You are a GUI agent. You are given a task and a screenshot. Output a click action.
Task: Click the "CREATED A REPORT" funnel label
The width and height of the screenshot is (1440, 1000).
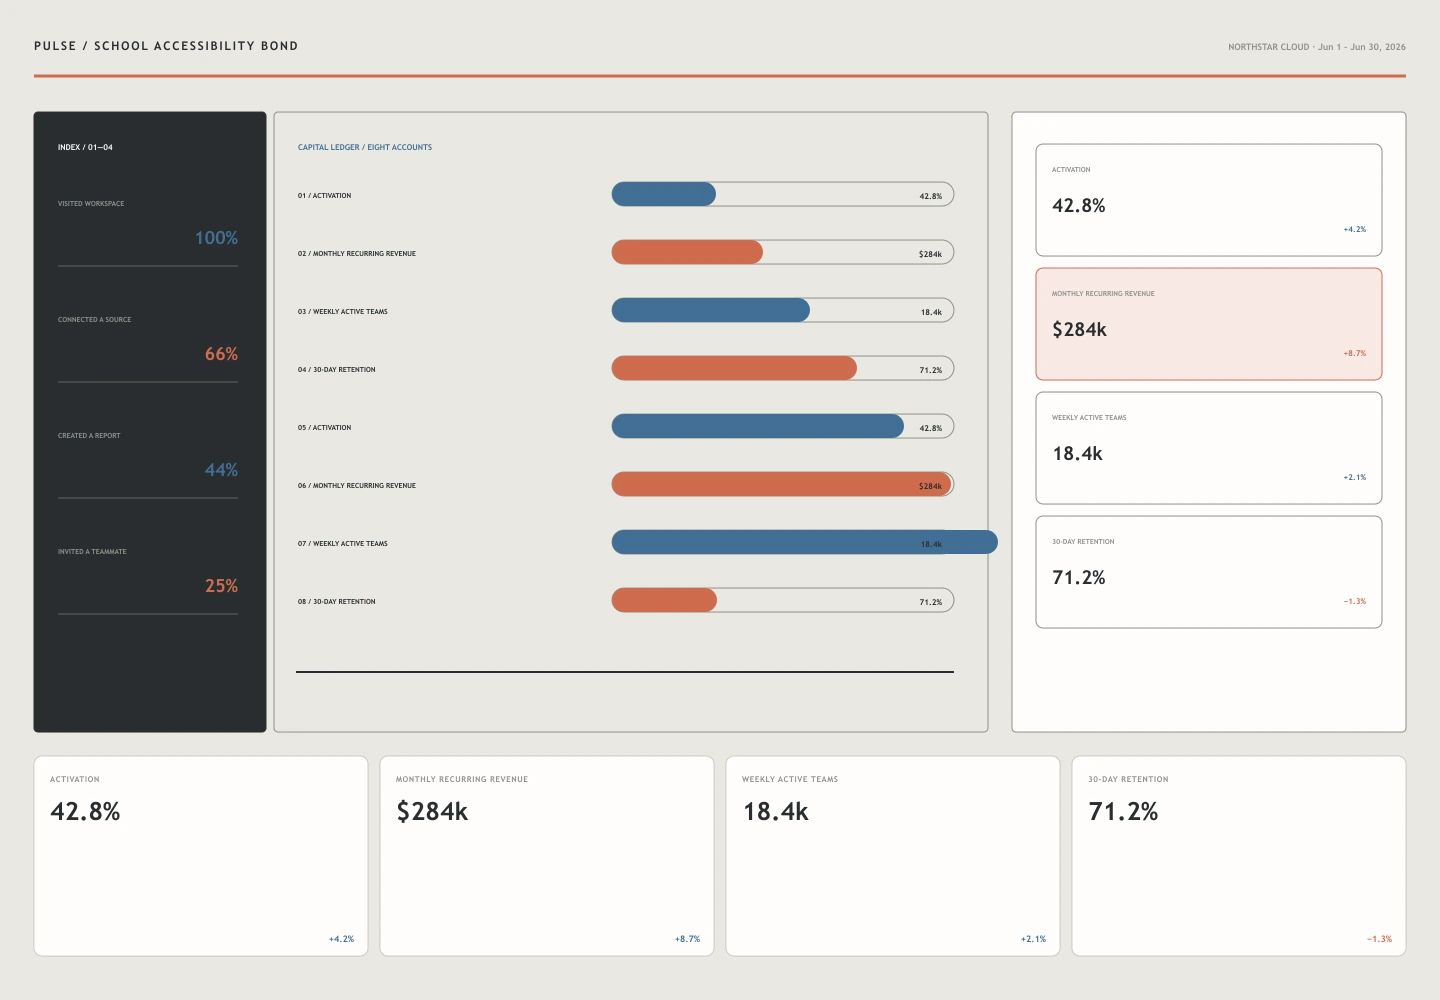click(89, 436)
